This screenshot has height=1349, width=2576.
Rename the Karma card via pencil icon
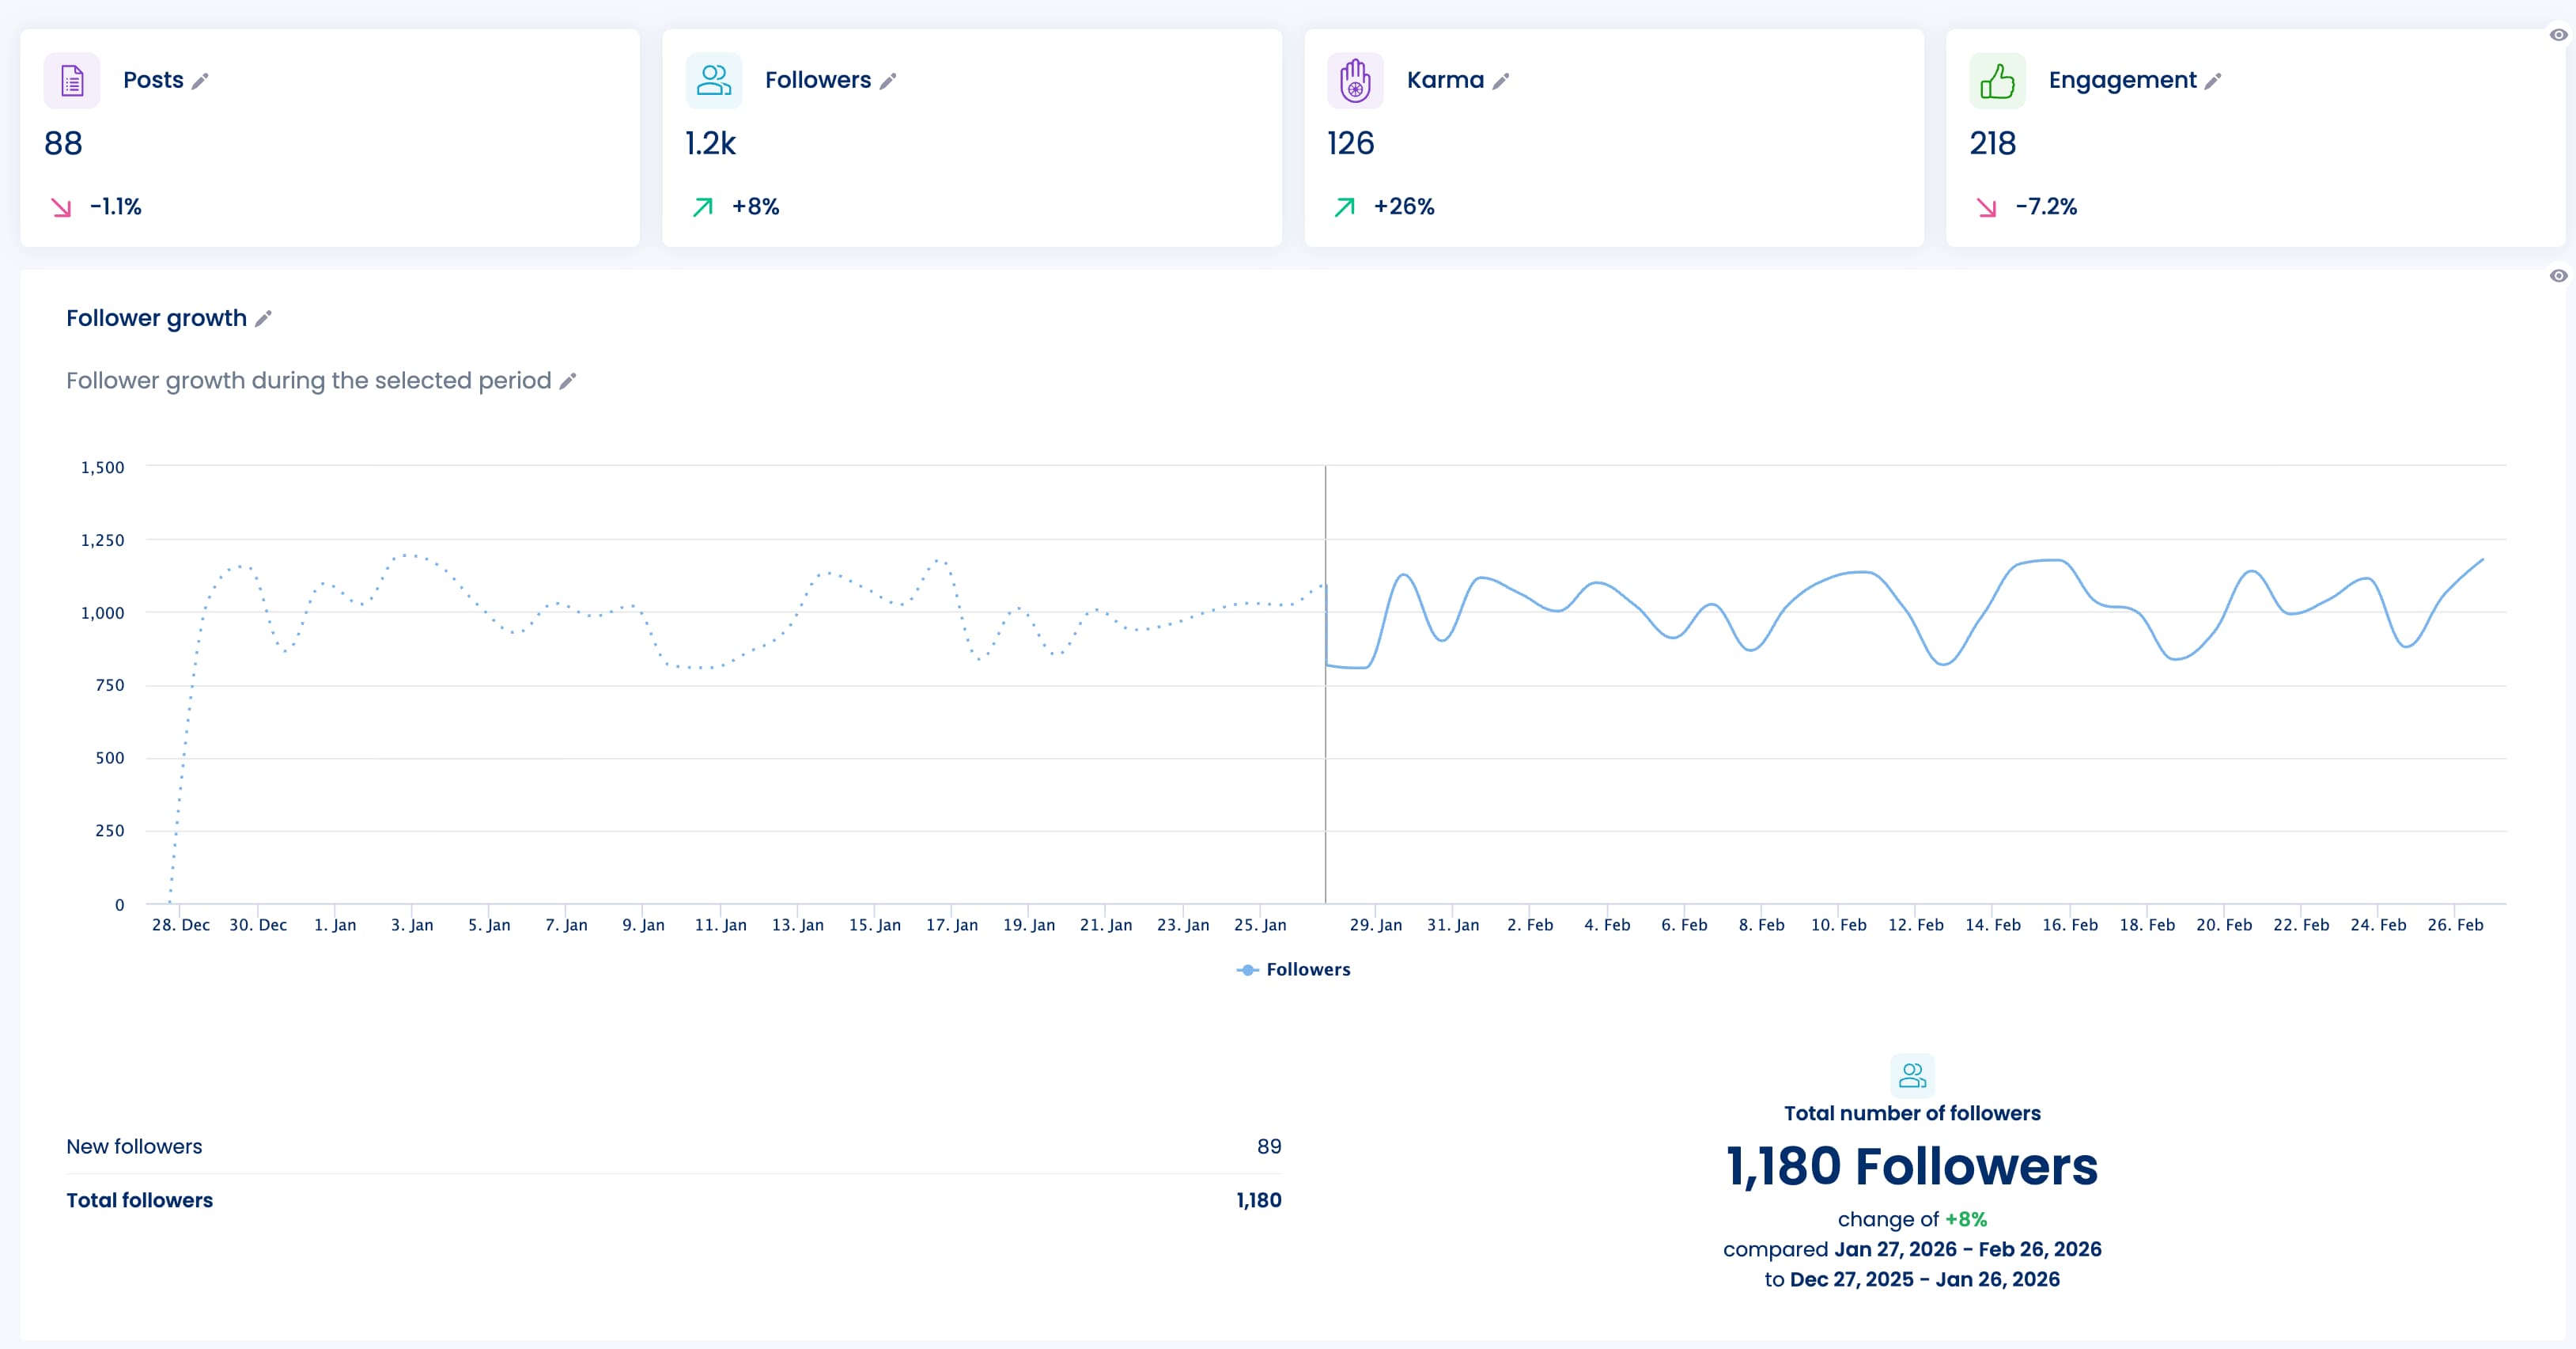coord(1503,81)
